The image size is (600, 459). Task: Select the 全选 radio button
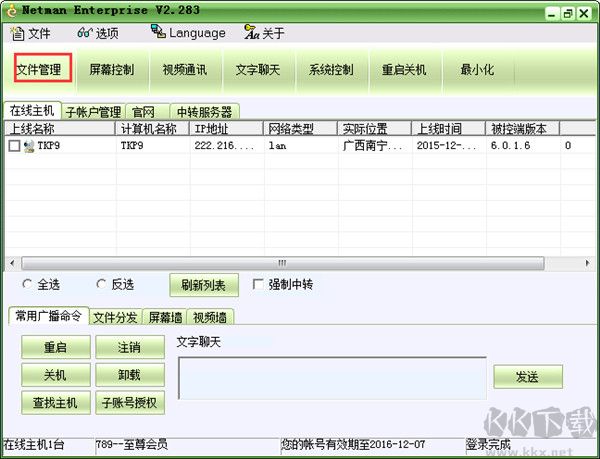27,284
